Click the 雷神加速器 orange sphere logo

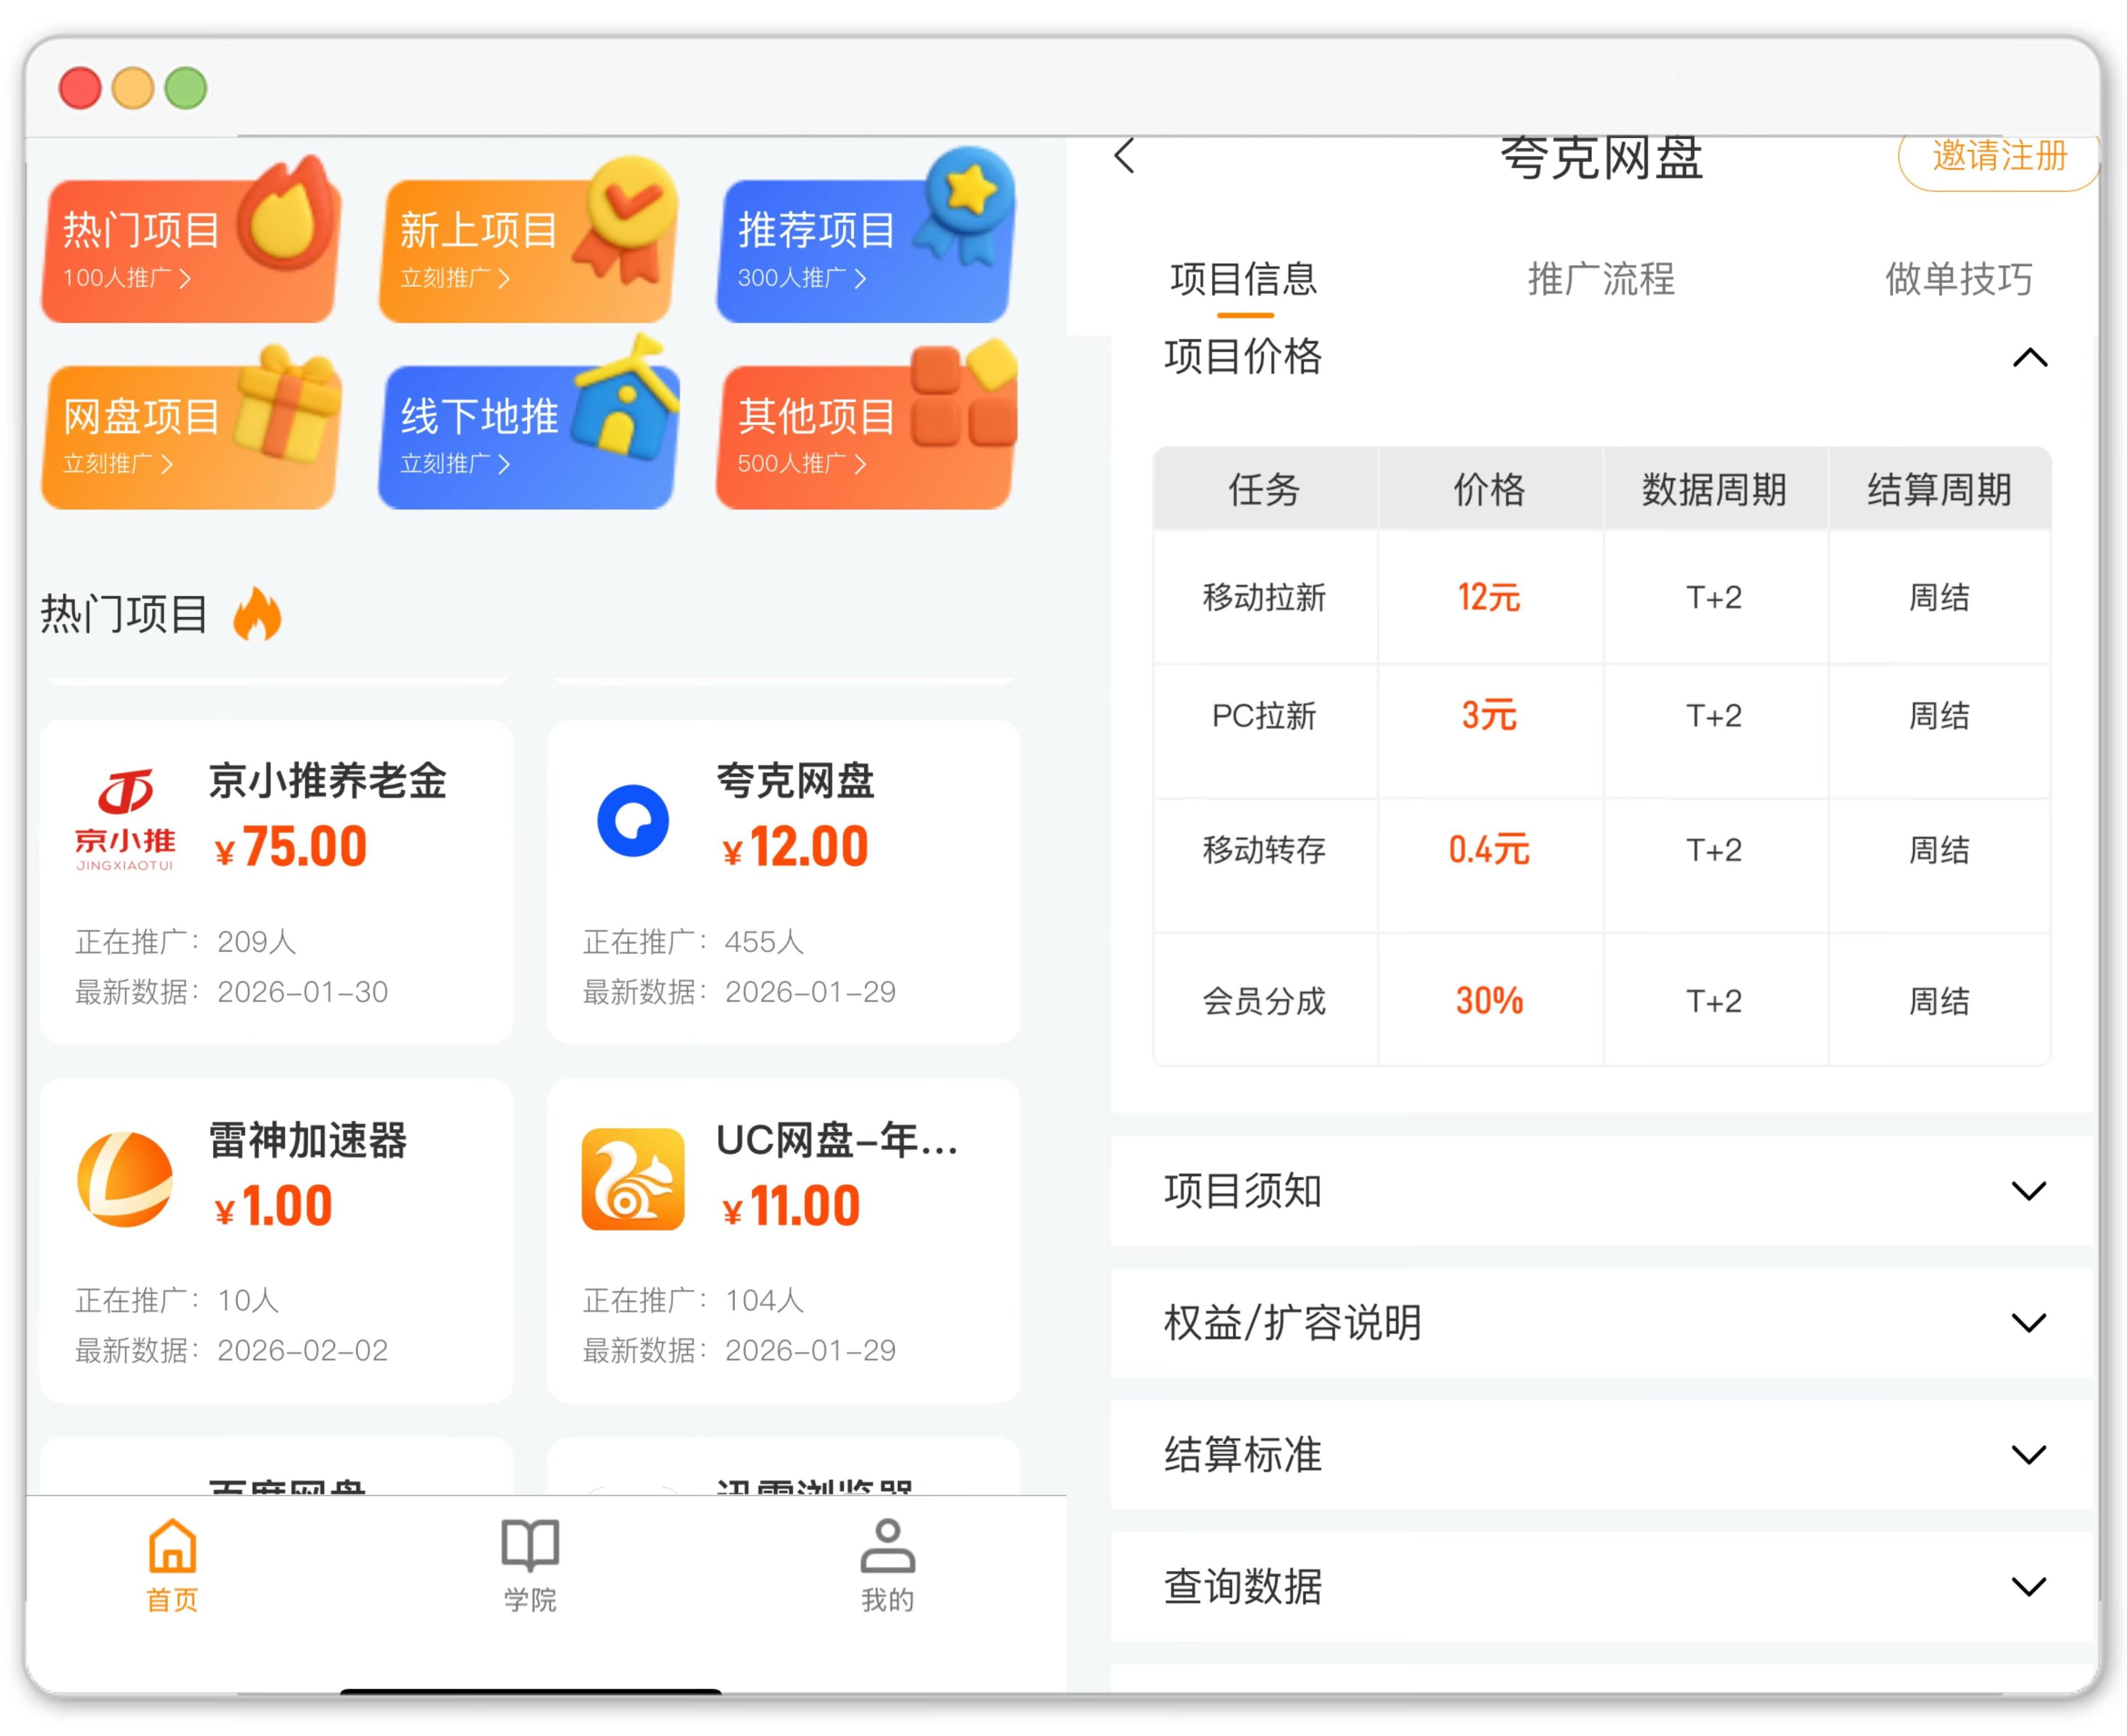pyautogui.click(x=125, y=1179)
